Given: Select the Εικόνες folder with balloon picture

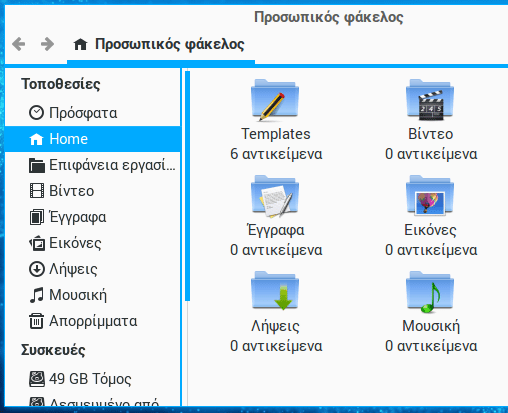Looking at the screenshot, I should (430, 196).
